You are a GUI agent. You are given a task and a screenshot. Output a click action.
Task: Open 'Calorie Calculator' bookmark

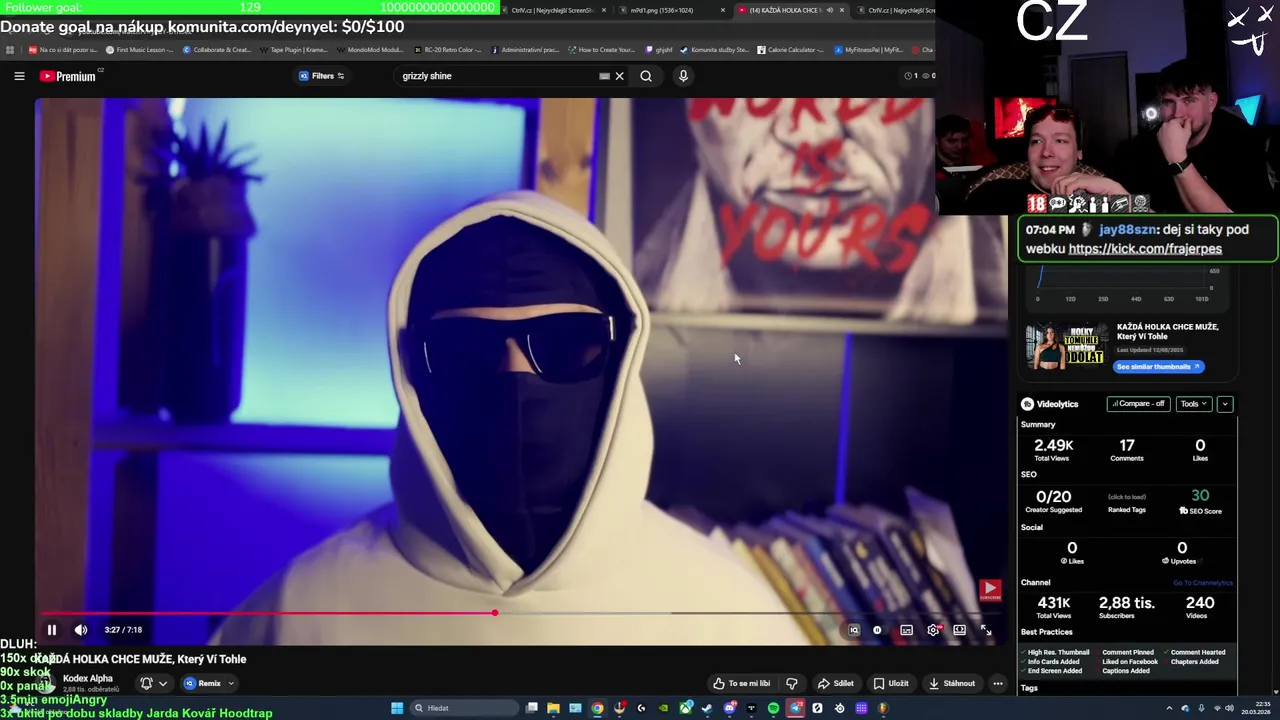coord(790,50)
